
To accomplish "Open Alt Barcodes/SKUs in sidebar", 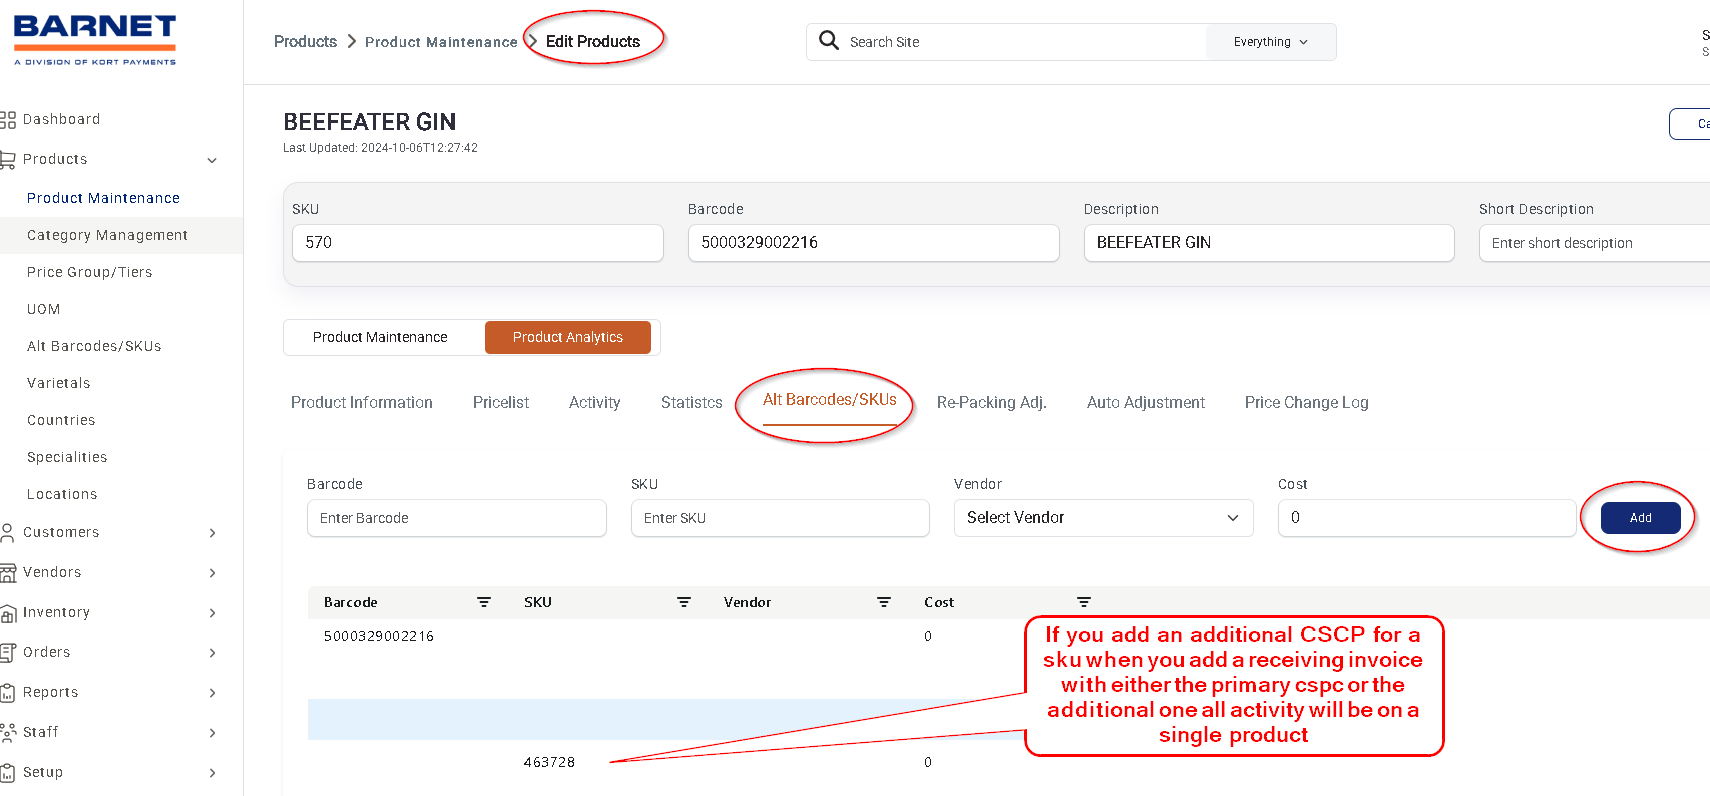I will pyautogui.click(x=94, y=346).
